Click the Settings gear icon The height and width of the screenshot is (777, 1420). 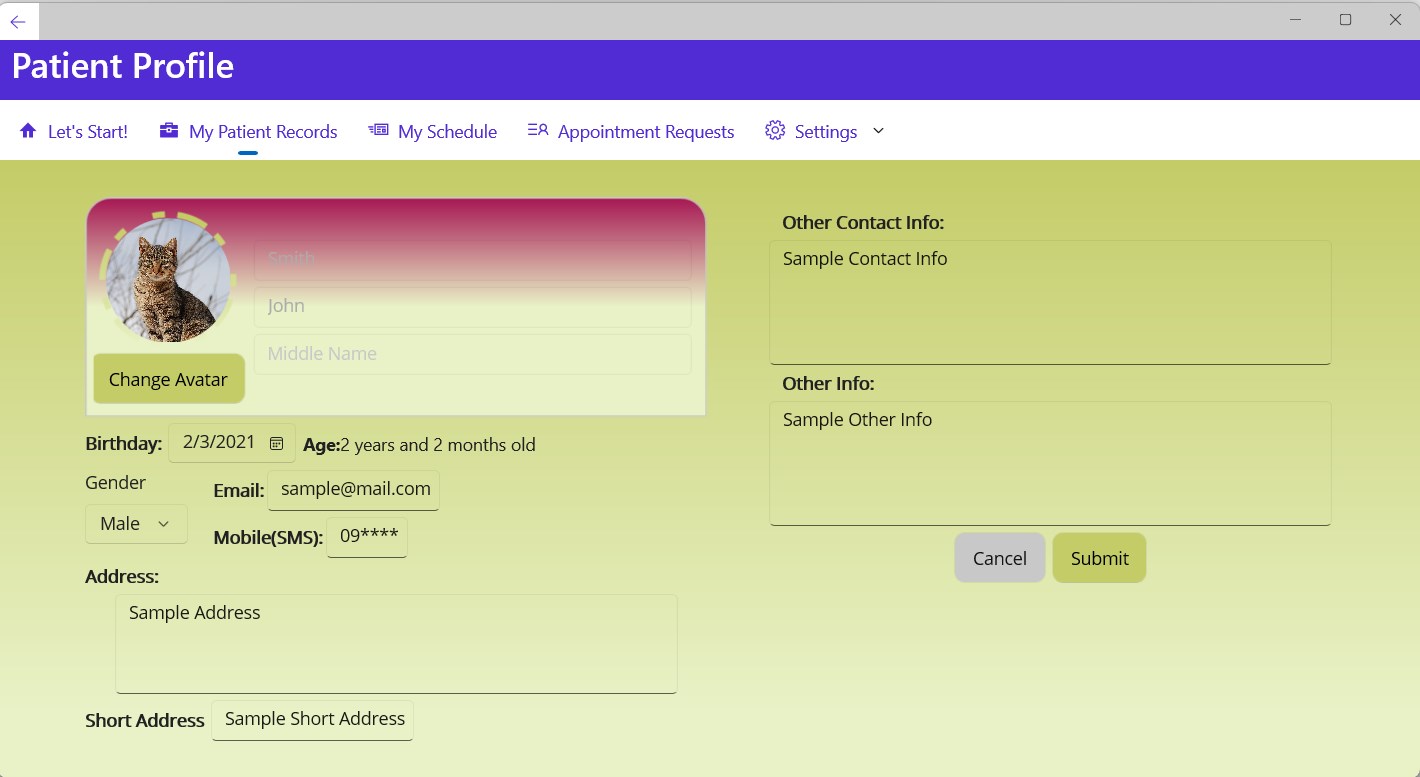coord(774,130)
